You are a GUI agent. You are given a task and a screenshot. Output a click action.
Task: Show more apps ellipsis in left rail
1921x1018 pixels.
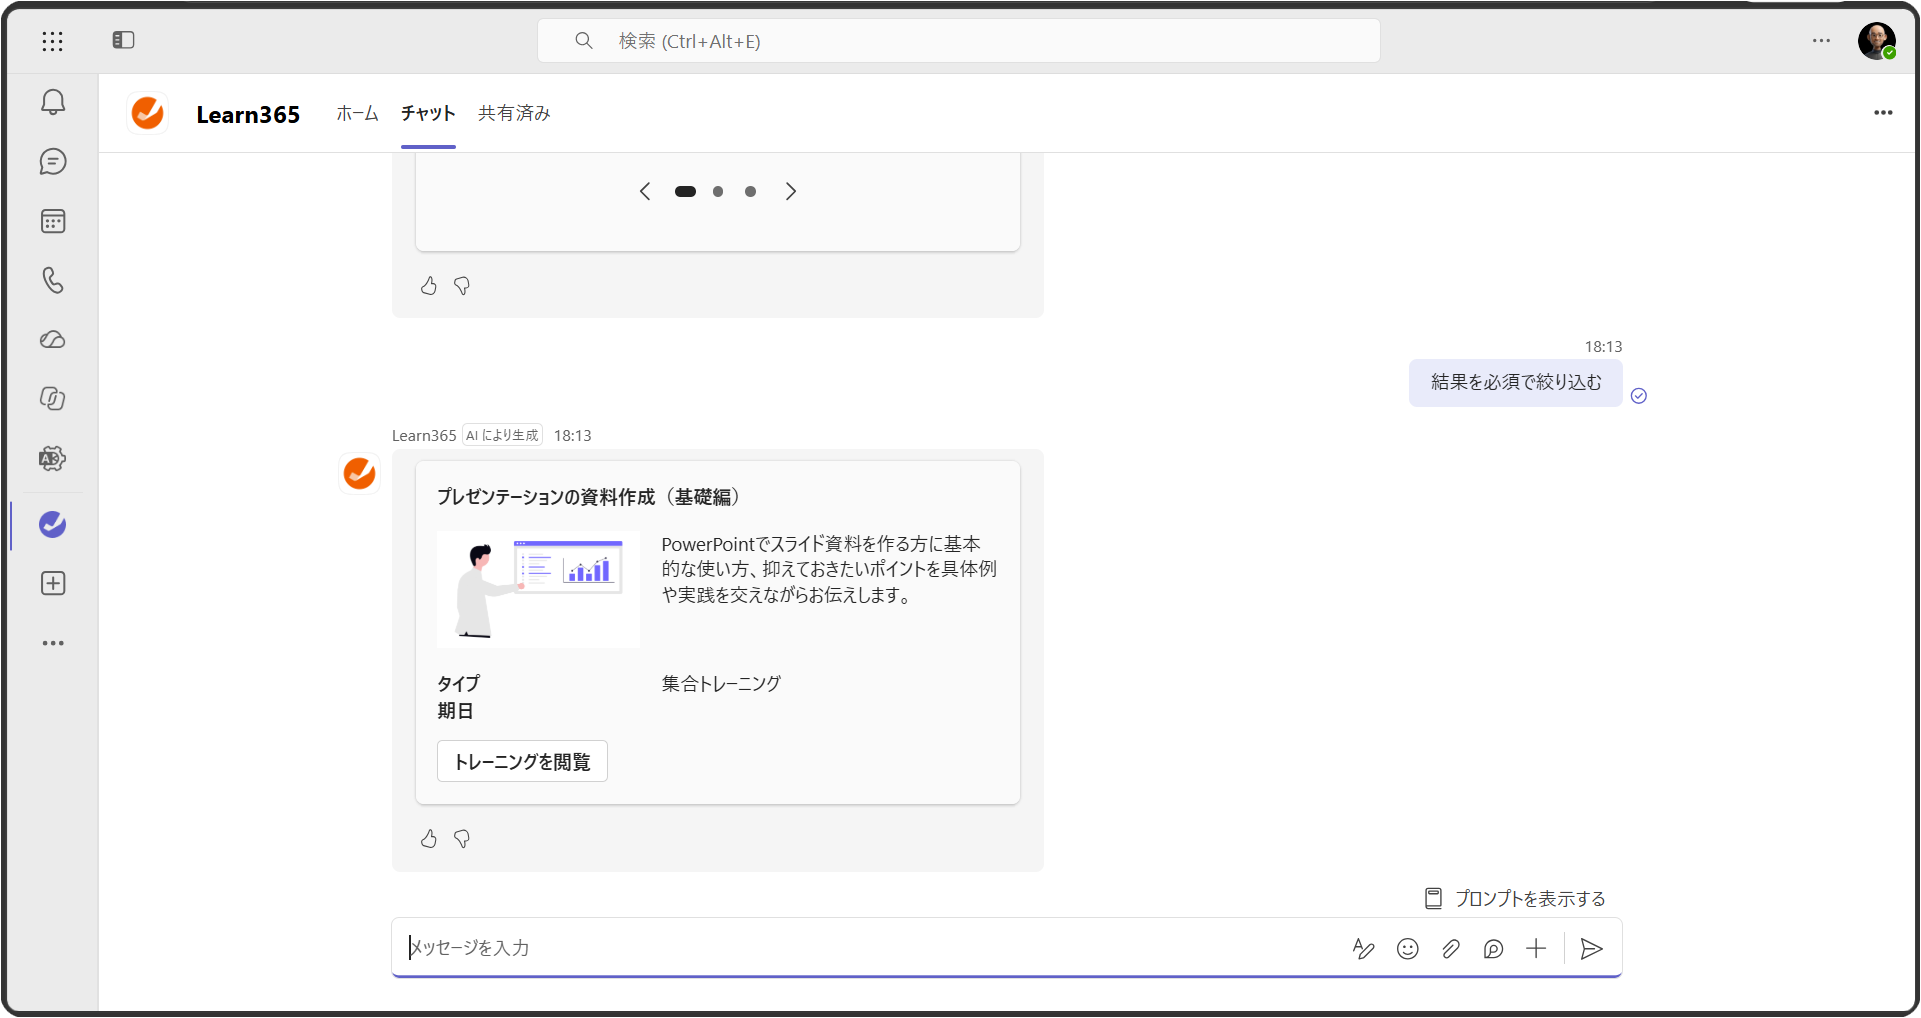pyautogui.click(x=53, y=643)
